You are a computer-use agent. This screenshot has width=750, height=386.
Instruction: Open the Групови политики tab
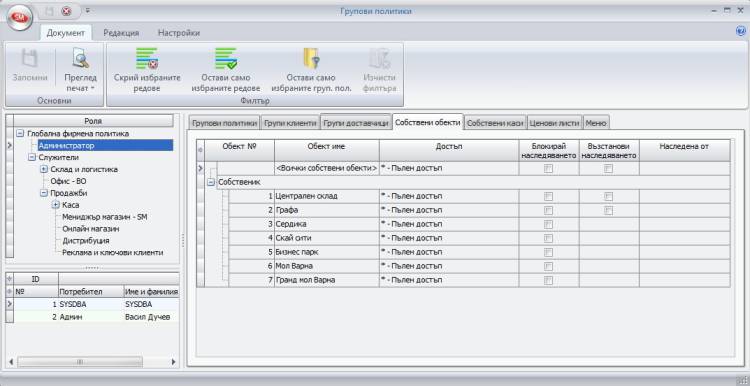click(224, 123)
